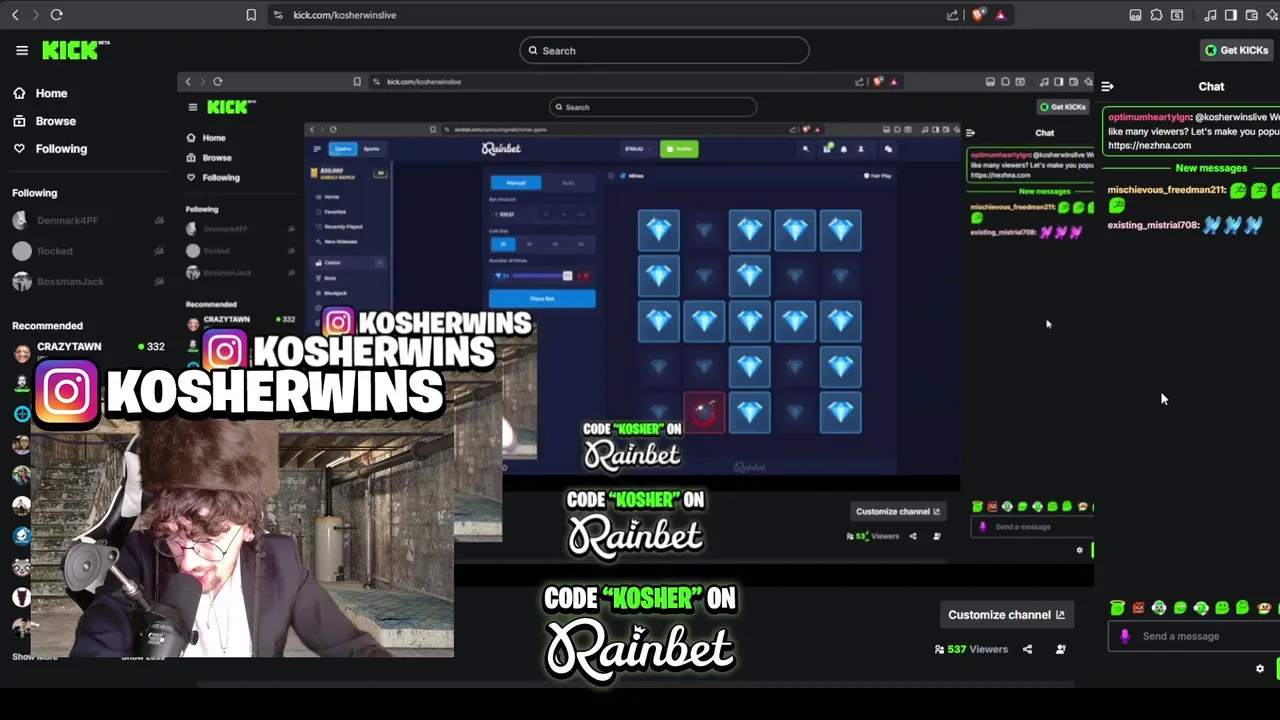The height and width of the screenshot is (720, 1280).
Task: Click the green Wallet button in Rainbet
Action: (x=679, y=149)
